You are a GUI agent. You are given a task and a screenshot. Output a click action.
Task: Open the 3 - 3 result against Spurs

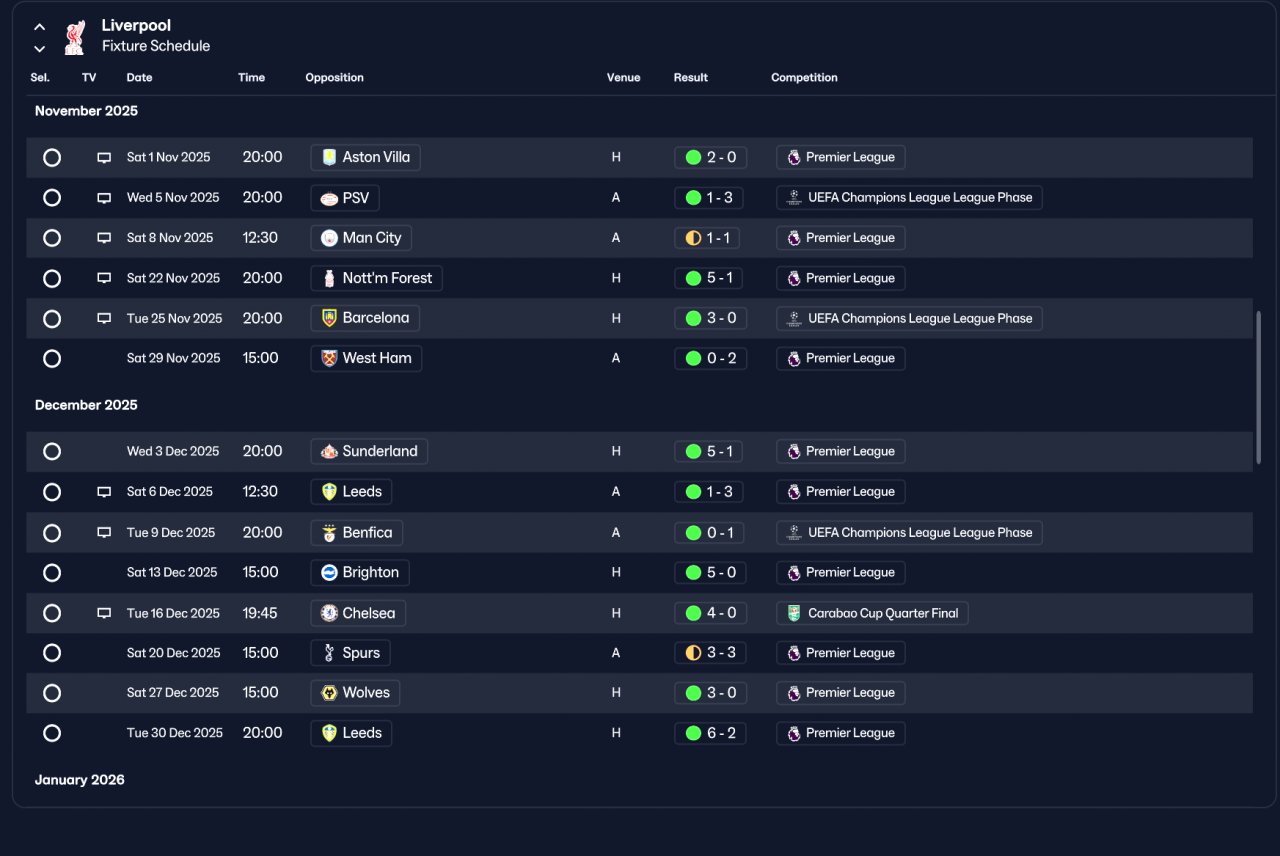709,653
